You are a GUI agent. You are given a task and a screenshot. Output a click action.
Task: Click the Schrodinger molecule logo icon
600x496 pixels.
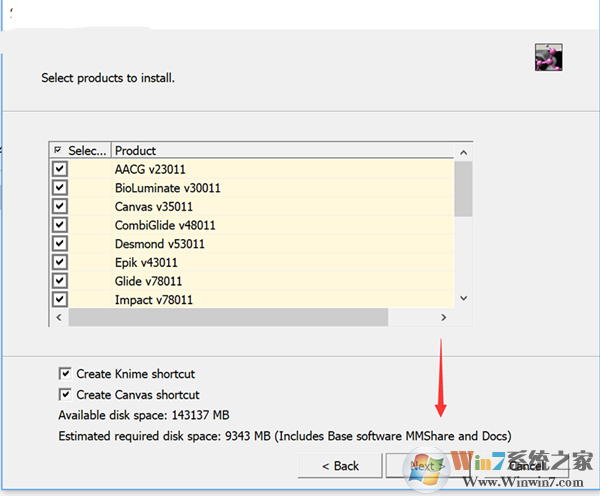(x=548, y=57)
